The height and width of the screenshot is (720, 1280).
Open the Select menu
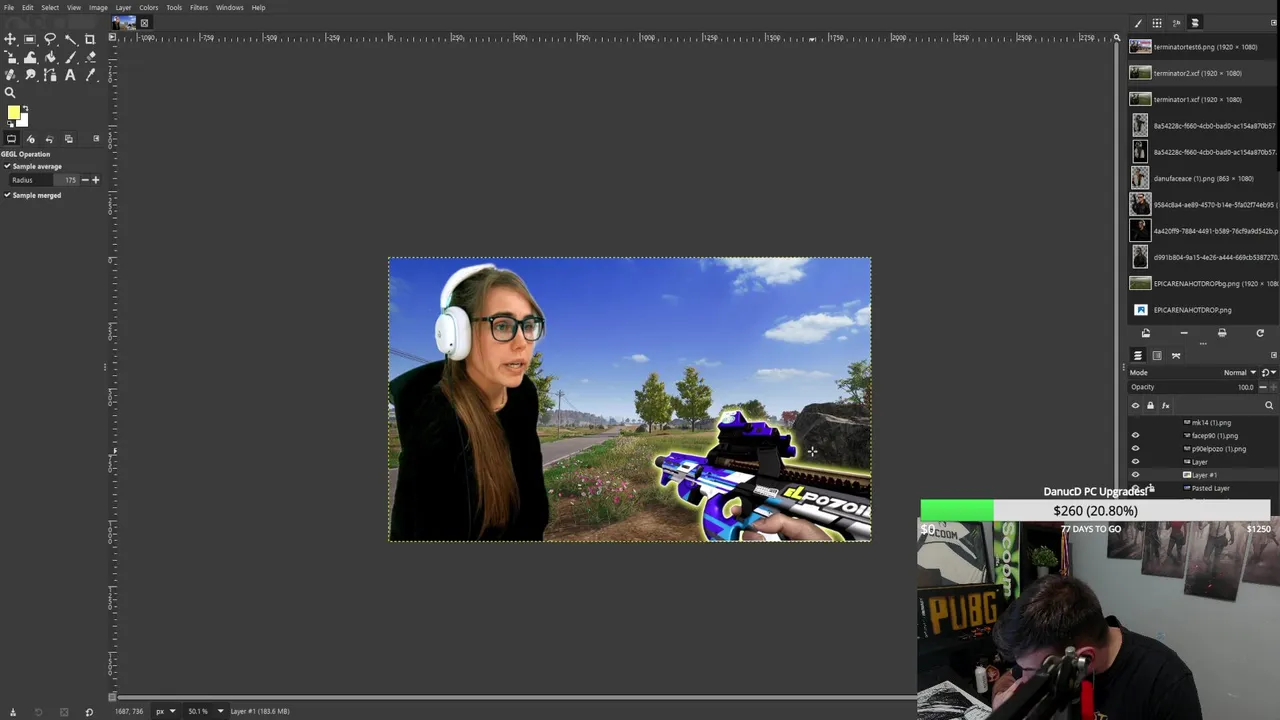[50, 7]
